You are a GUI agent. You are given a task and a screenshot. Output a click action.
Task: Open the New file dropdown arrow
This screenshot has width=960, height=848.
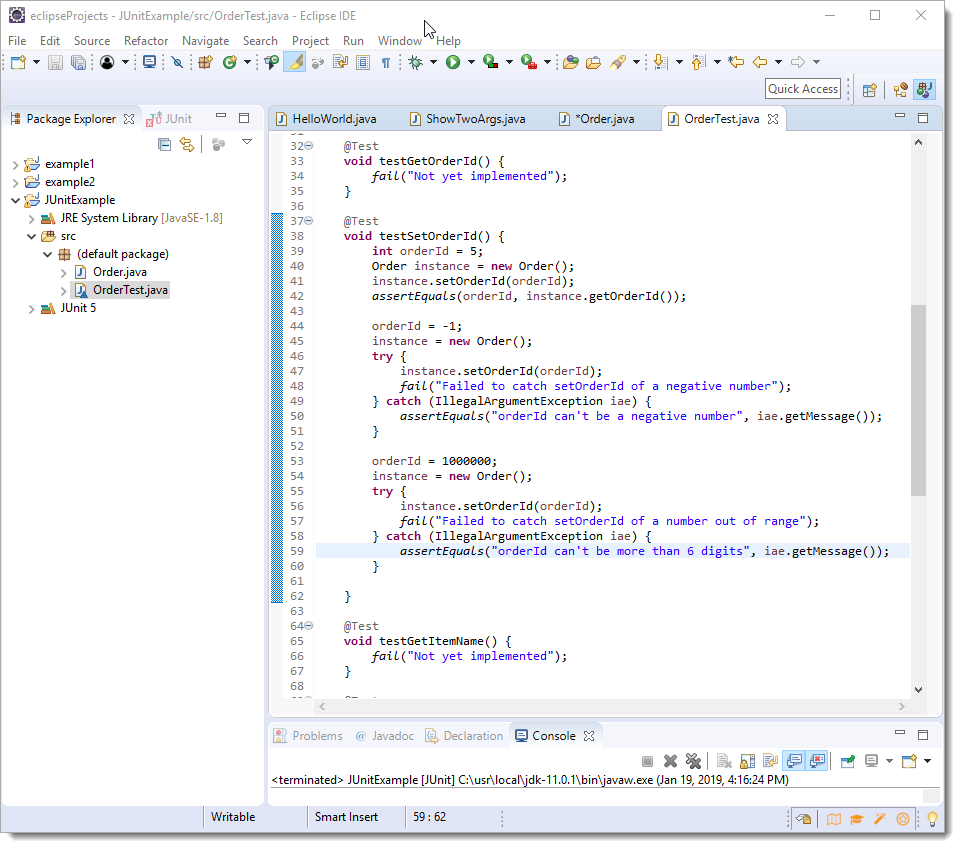(36, 62)
